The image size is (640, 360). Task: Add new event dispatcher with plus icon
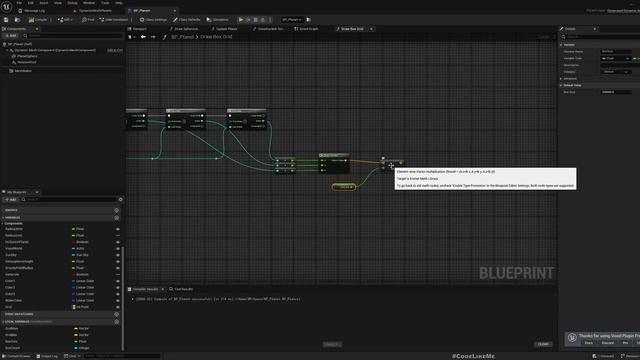pos(116,314)
